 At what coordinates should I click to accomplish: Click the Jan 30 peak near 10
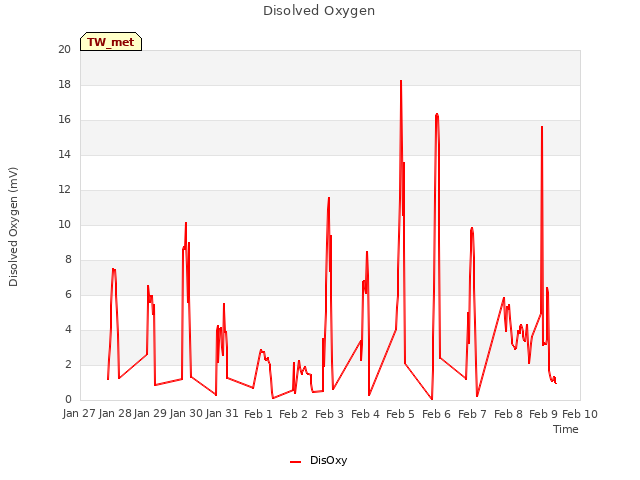click(x=186, y=223)
